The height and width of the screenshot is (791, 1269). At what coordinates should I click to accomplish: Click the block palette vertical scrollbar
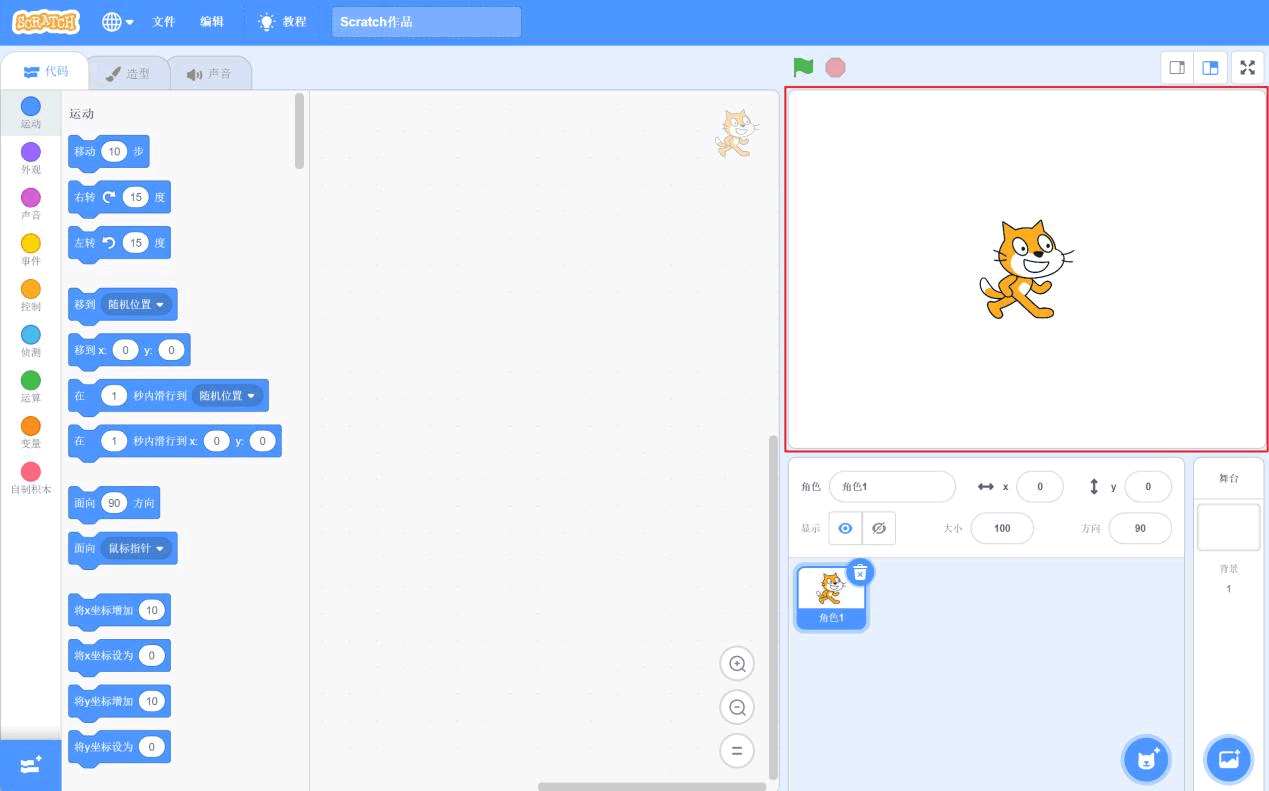[x=300, y=131]
